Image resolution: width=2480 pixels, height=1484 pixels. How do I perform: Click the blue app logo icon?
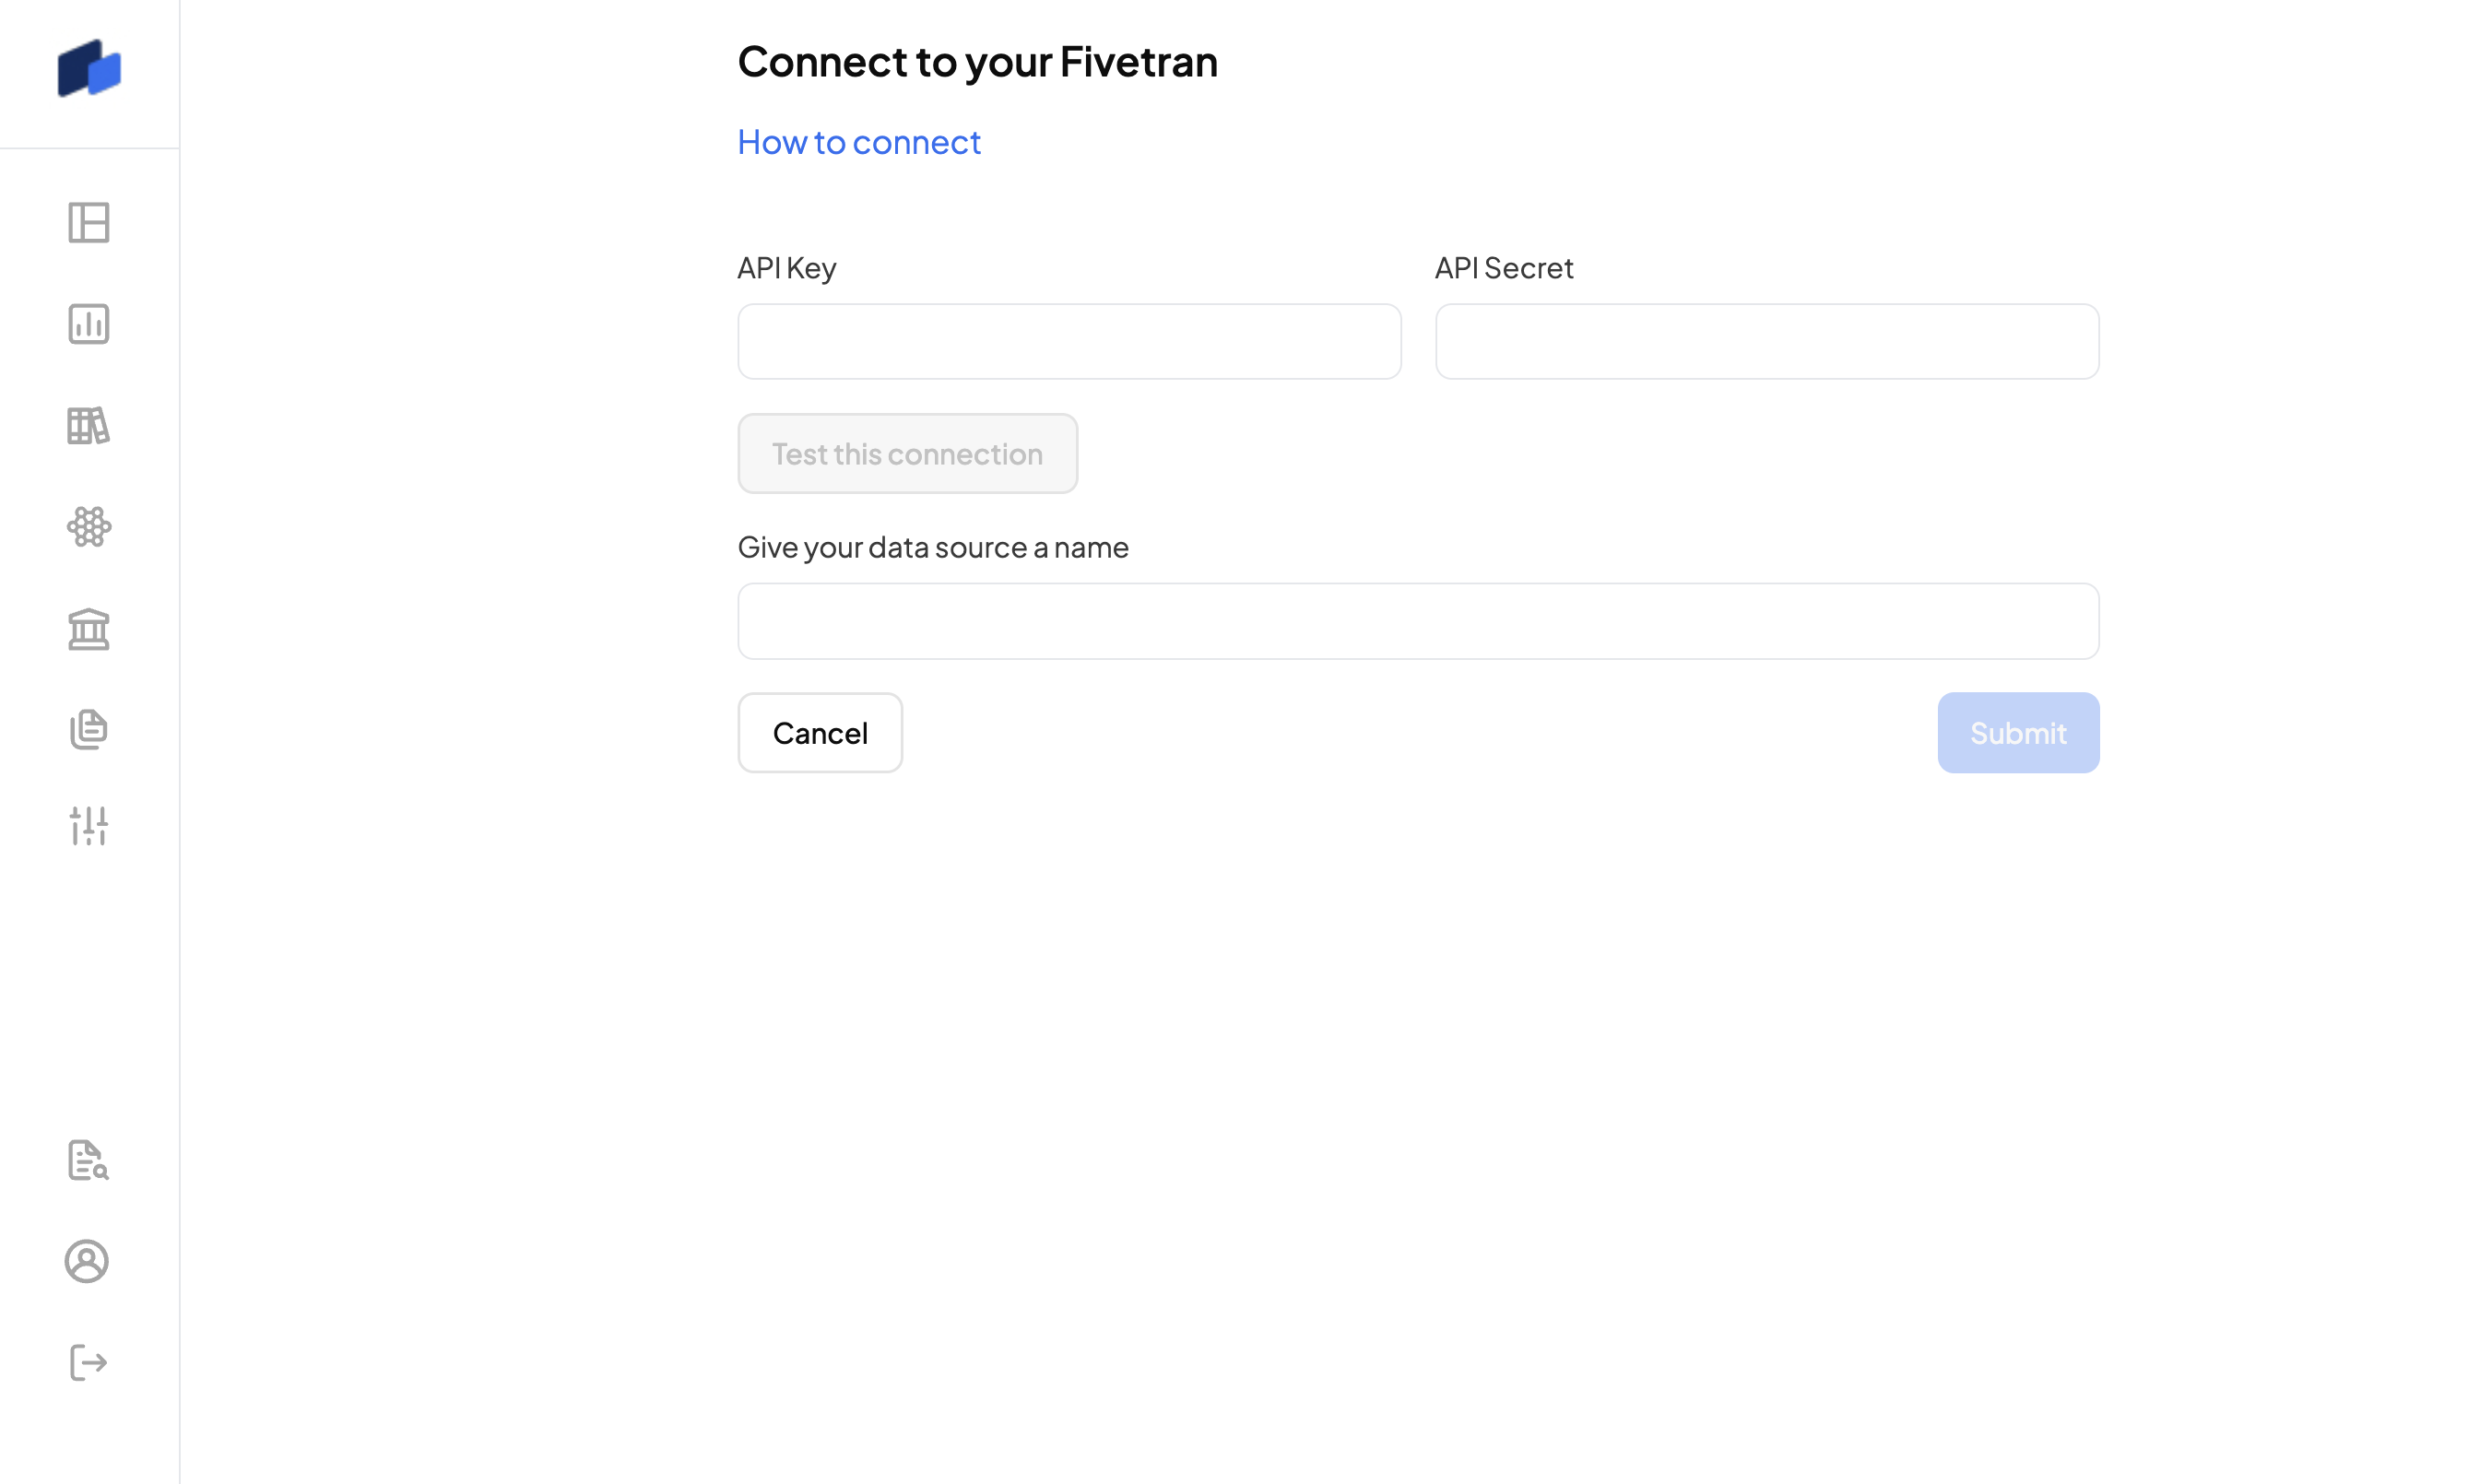point(89,69)
